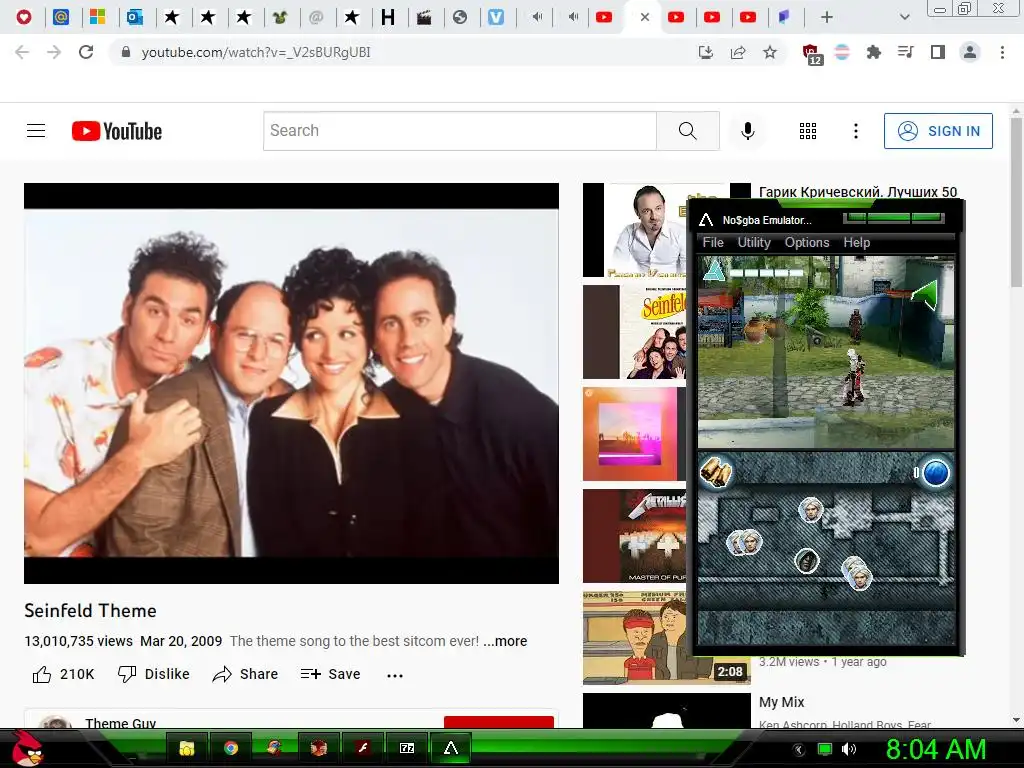Image resolution: width=1024 pixels, height=768 pixels.
Task: Open the Chrome three-dot menu
Action: (x=1002, y=52)
